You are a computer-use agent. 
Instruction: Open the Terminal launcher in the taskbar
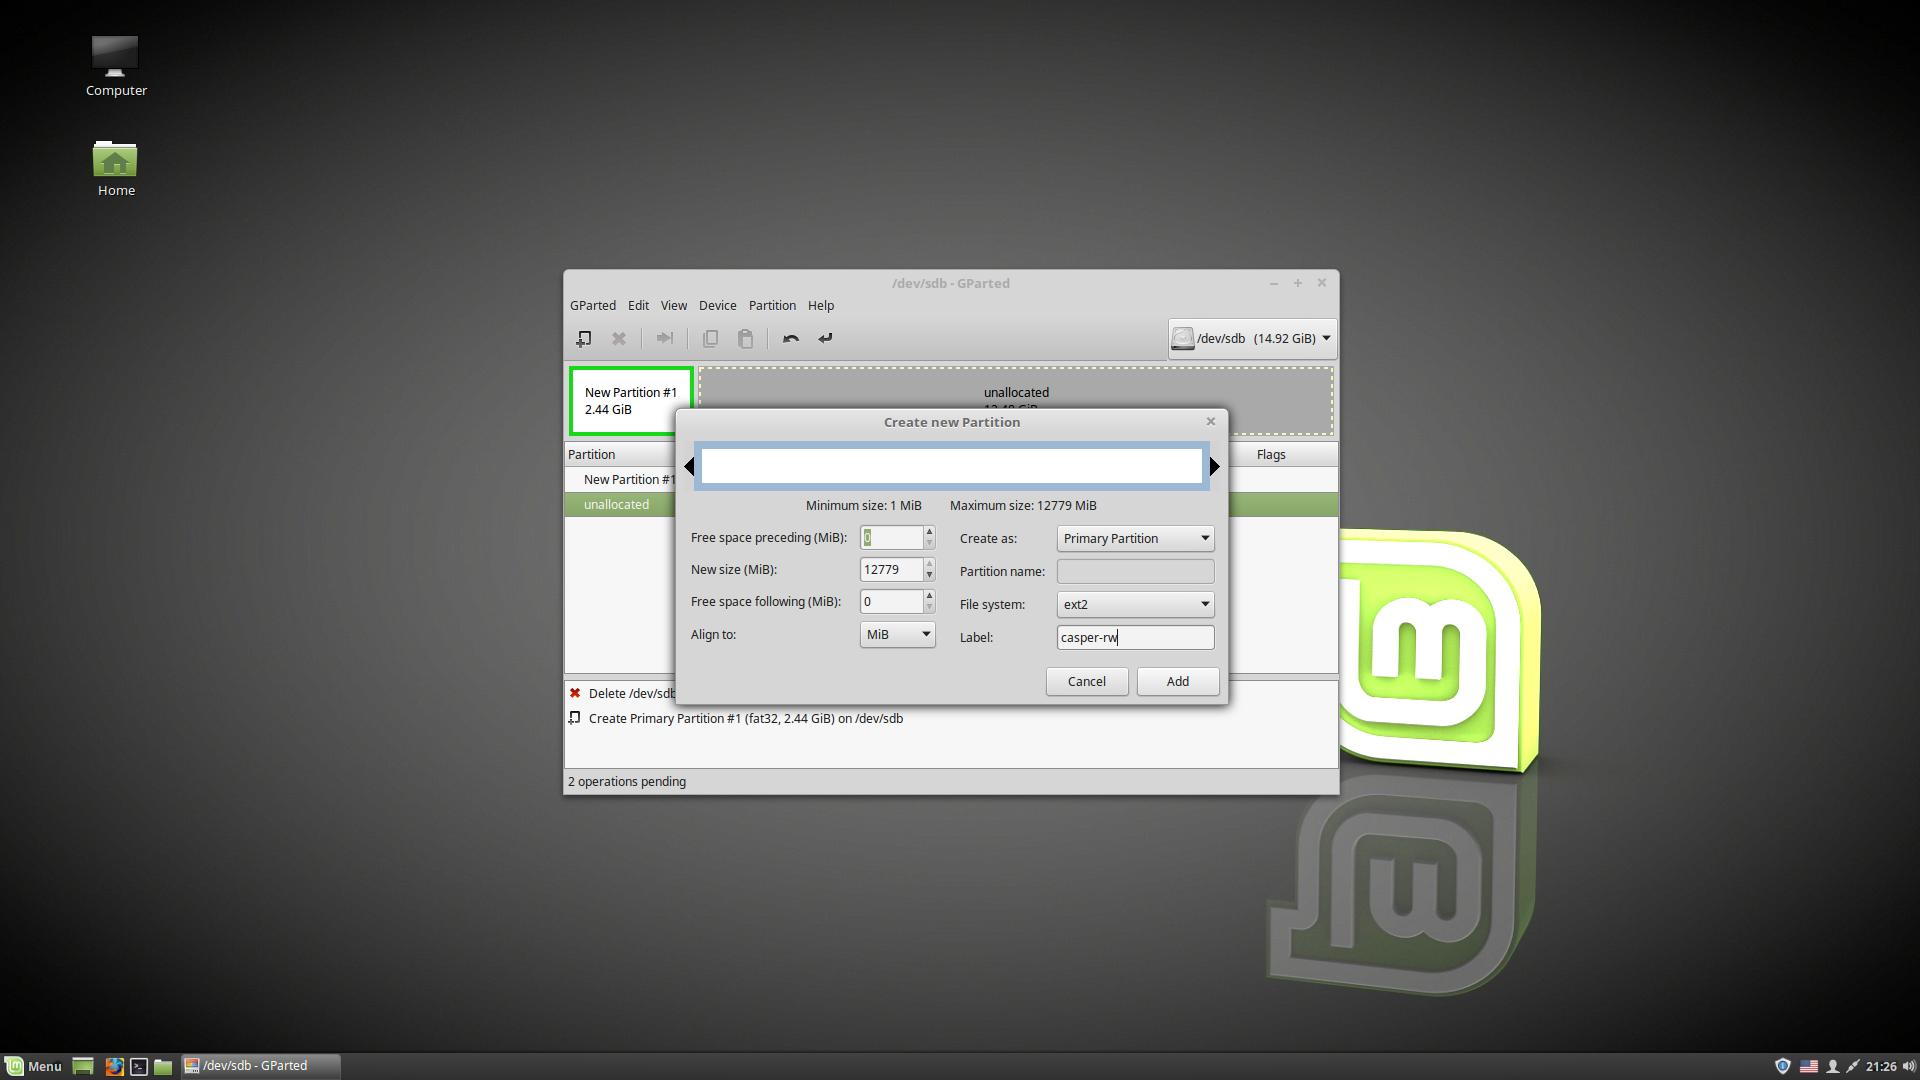[139, 1066]
